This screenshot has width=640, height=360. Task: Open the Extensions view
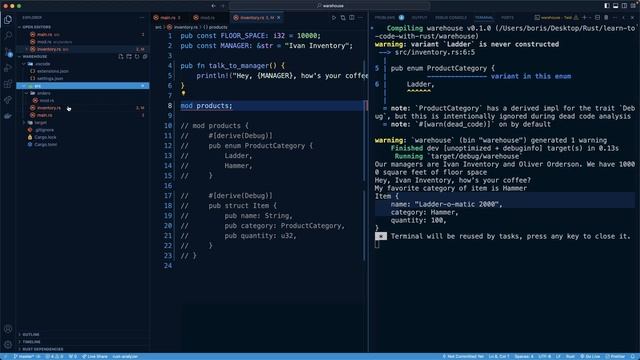click(x=8, y=84)
